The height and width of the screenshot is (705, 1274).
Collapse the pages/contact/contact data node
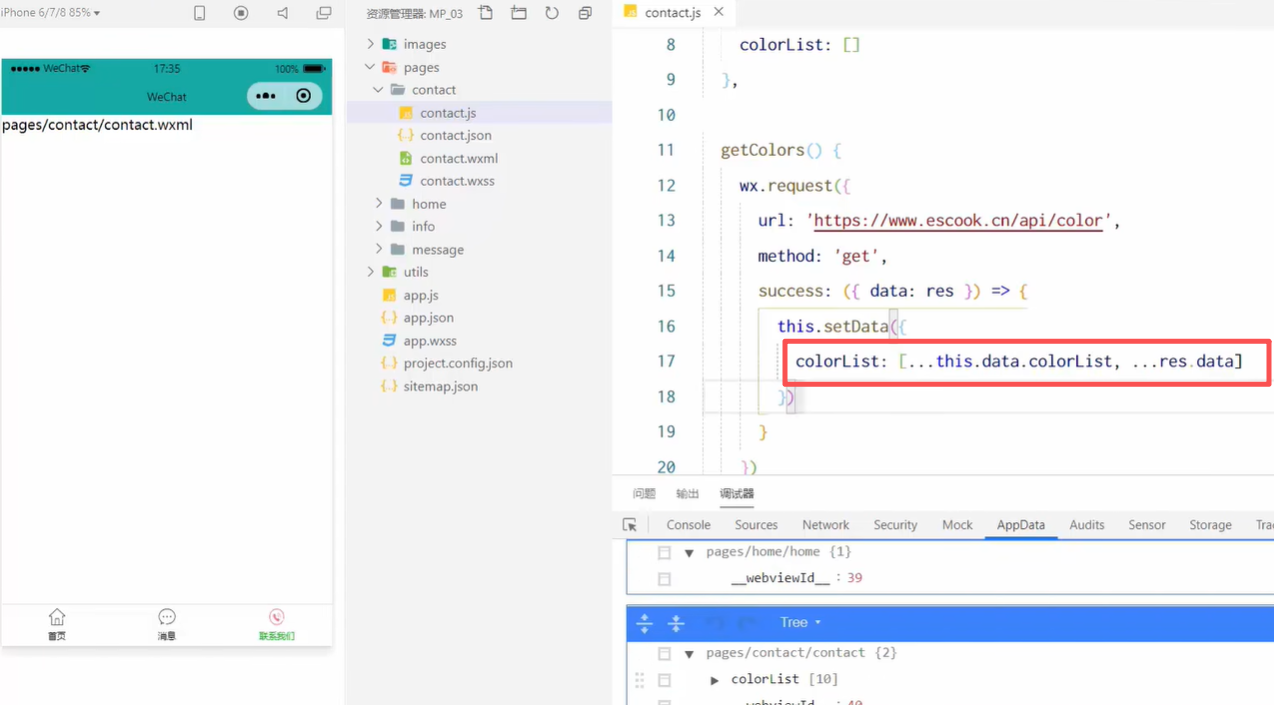tap(689, 654)
